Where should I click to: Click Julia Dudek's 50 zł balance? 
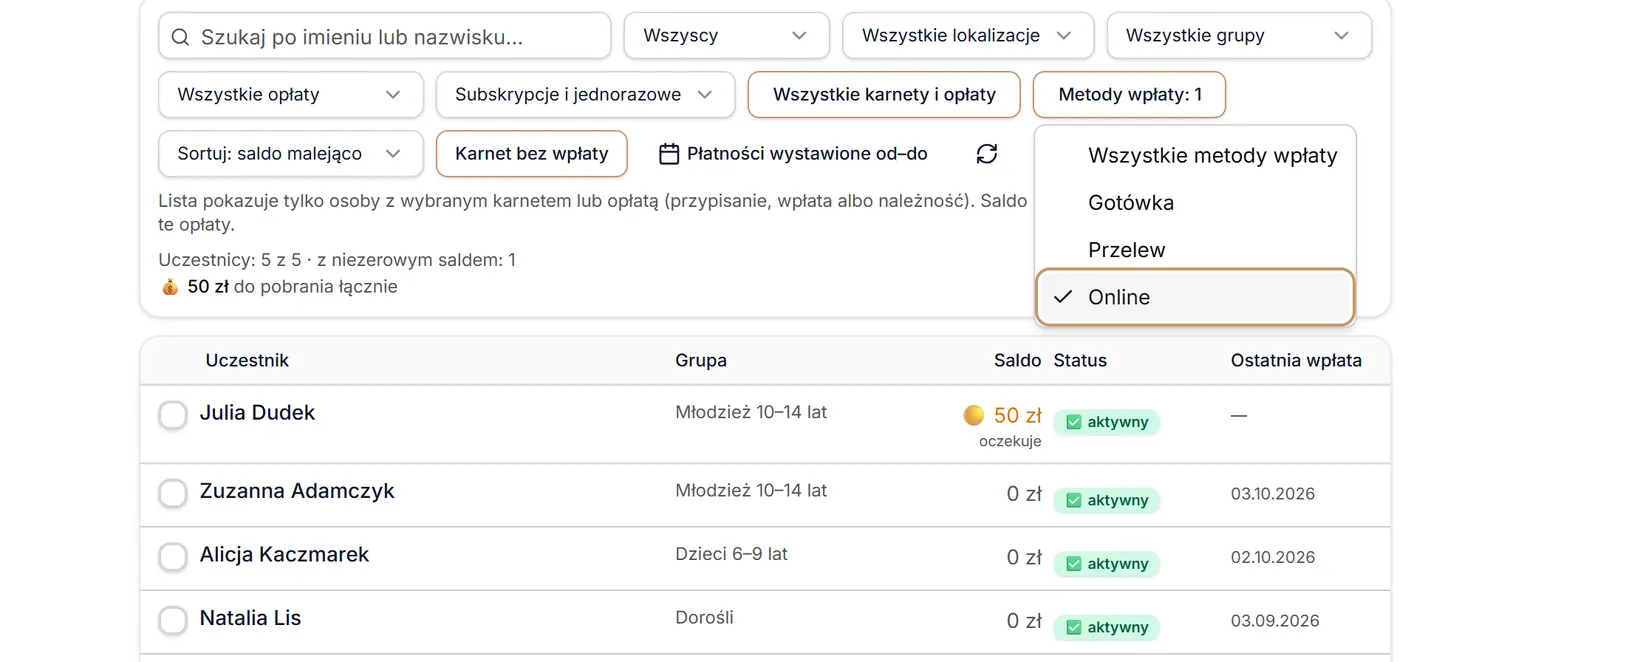[x=1018, y=415]
